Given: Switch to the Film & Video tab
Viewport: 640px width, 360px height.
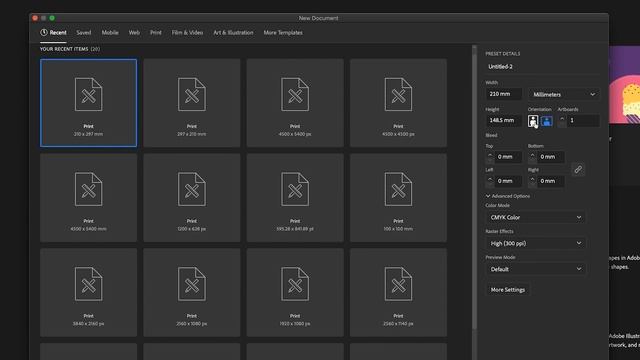Looking at the screenshot, I should (x=187, y=33).
